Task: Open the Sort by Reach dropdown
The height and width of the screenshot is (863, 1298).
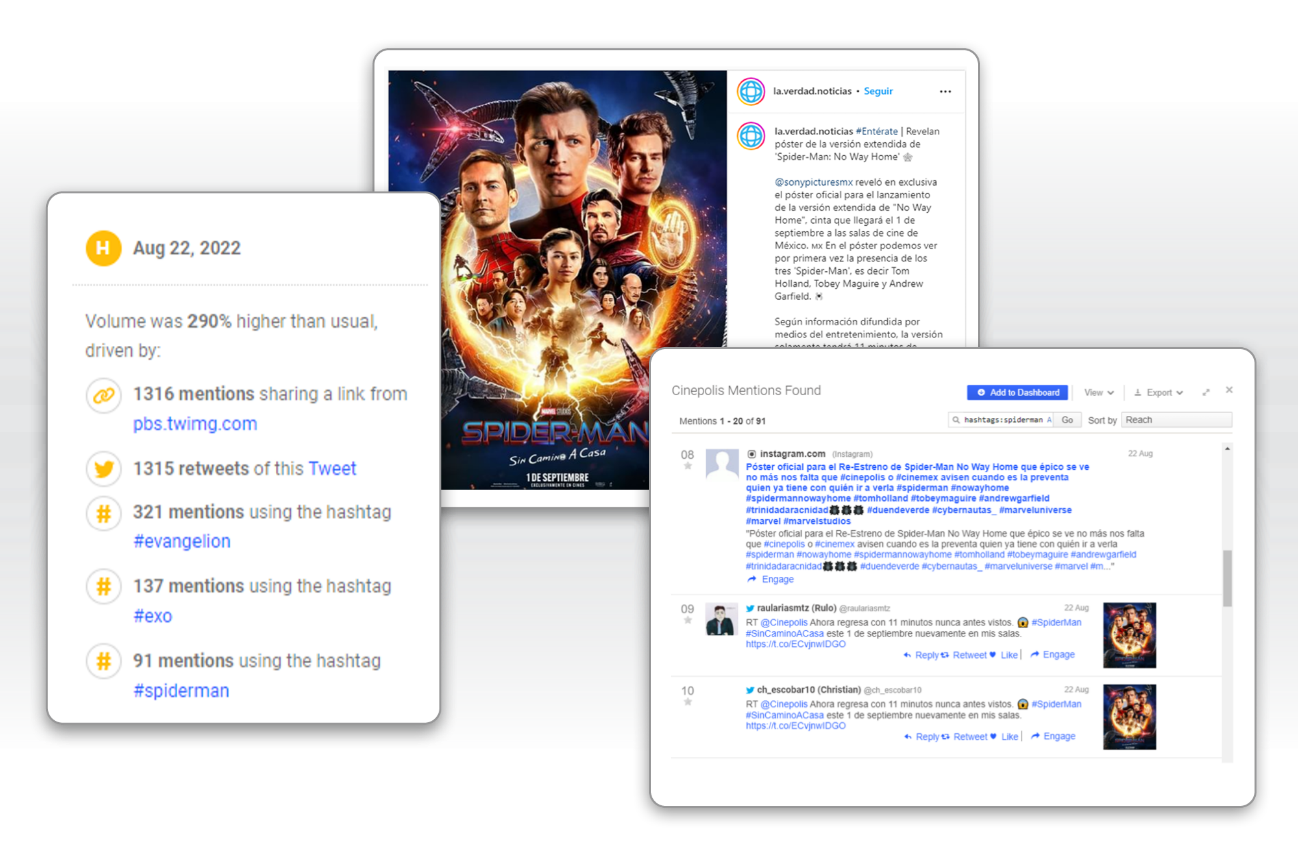Action: pos(1176,420)
